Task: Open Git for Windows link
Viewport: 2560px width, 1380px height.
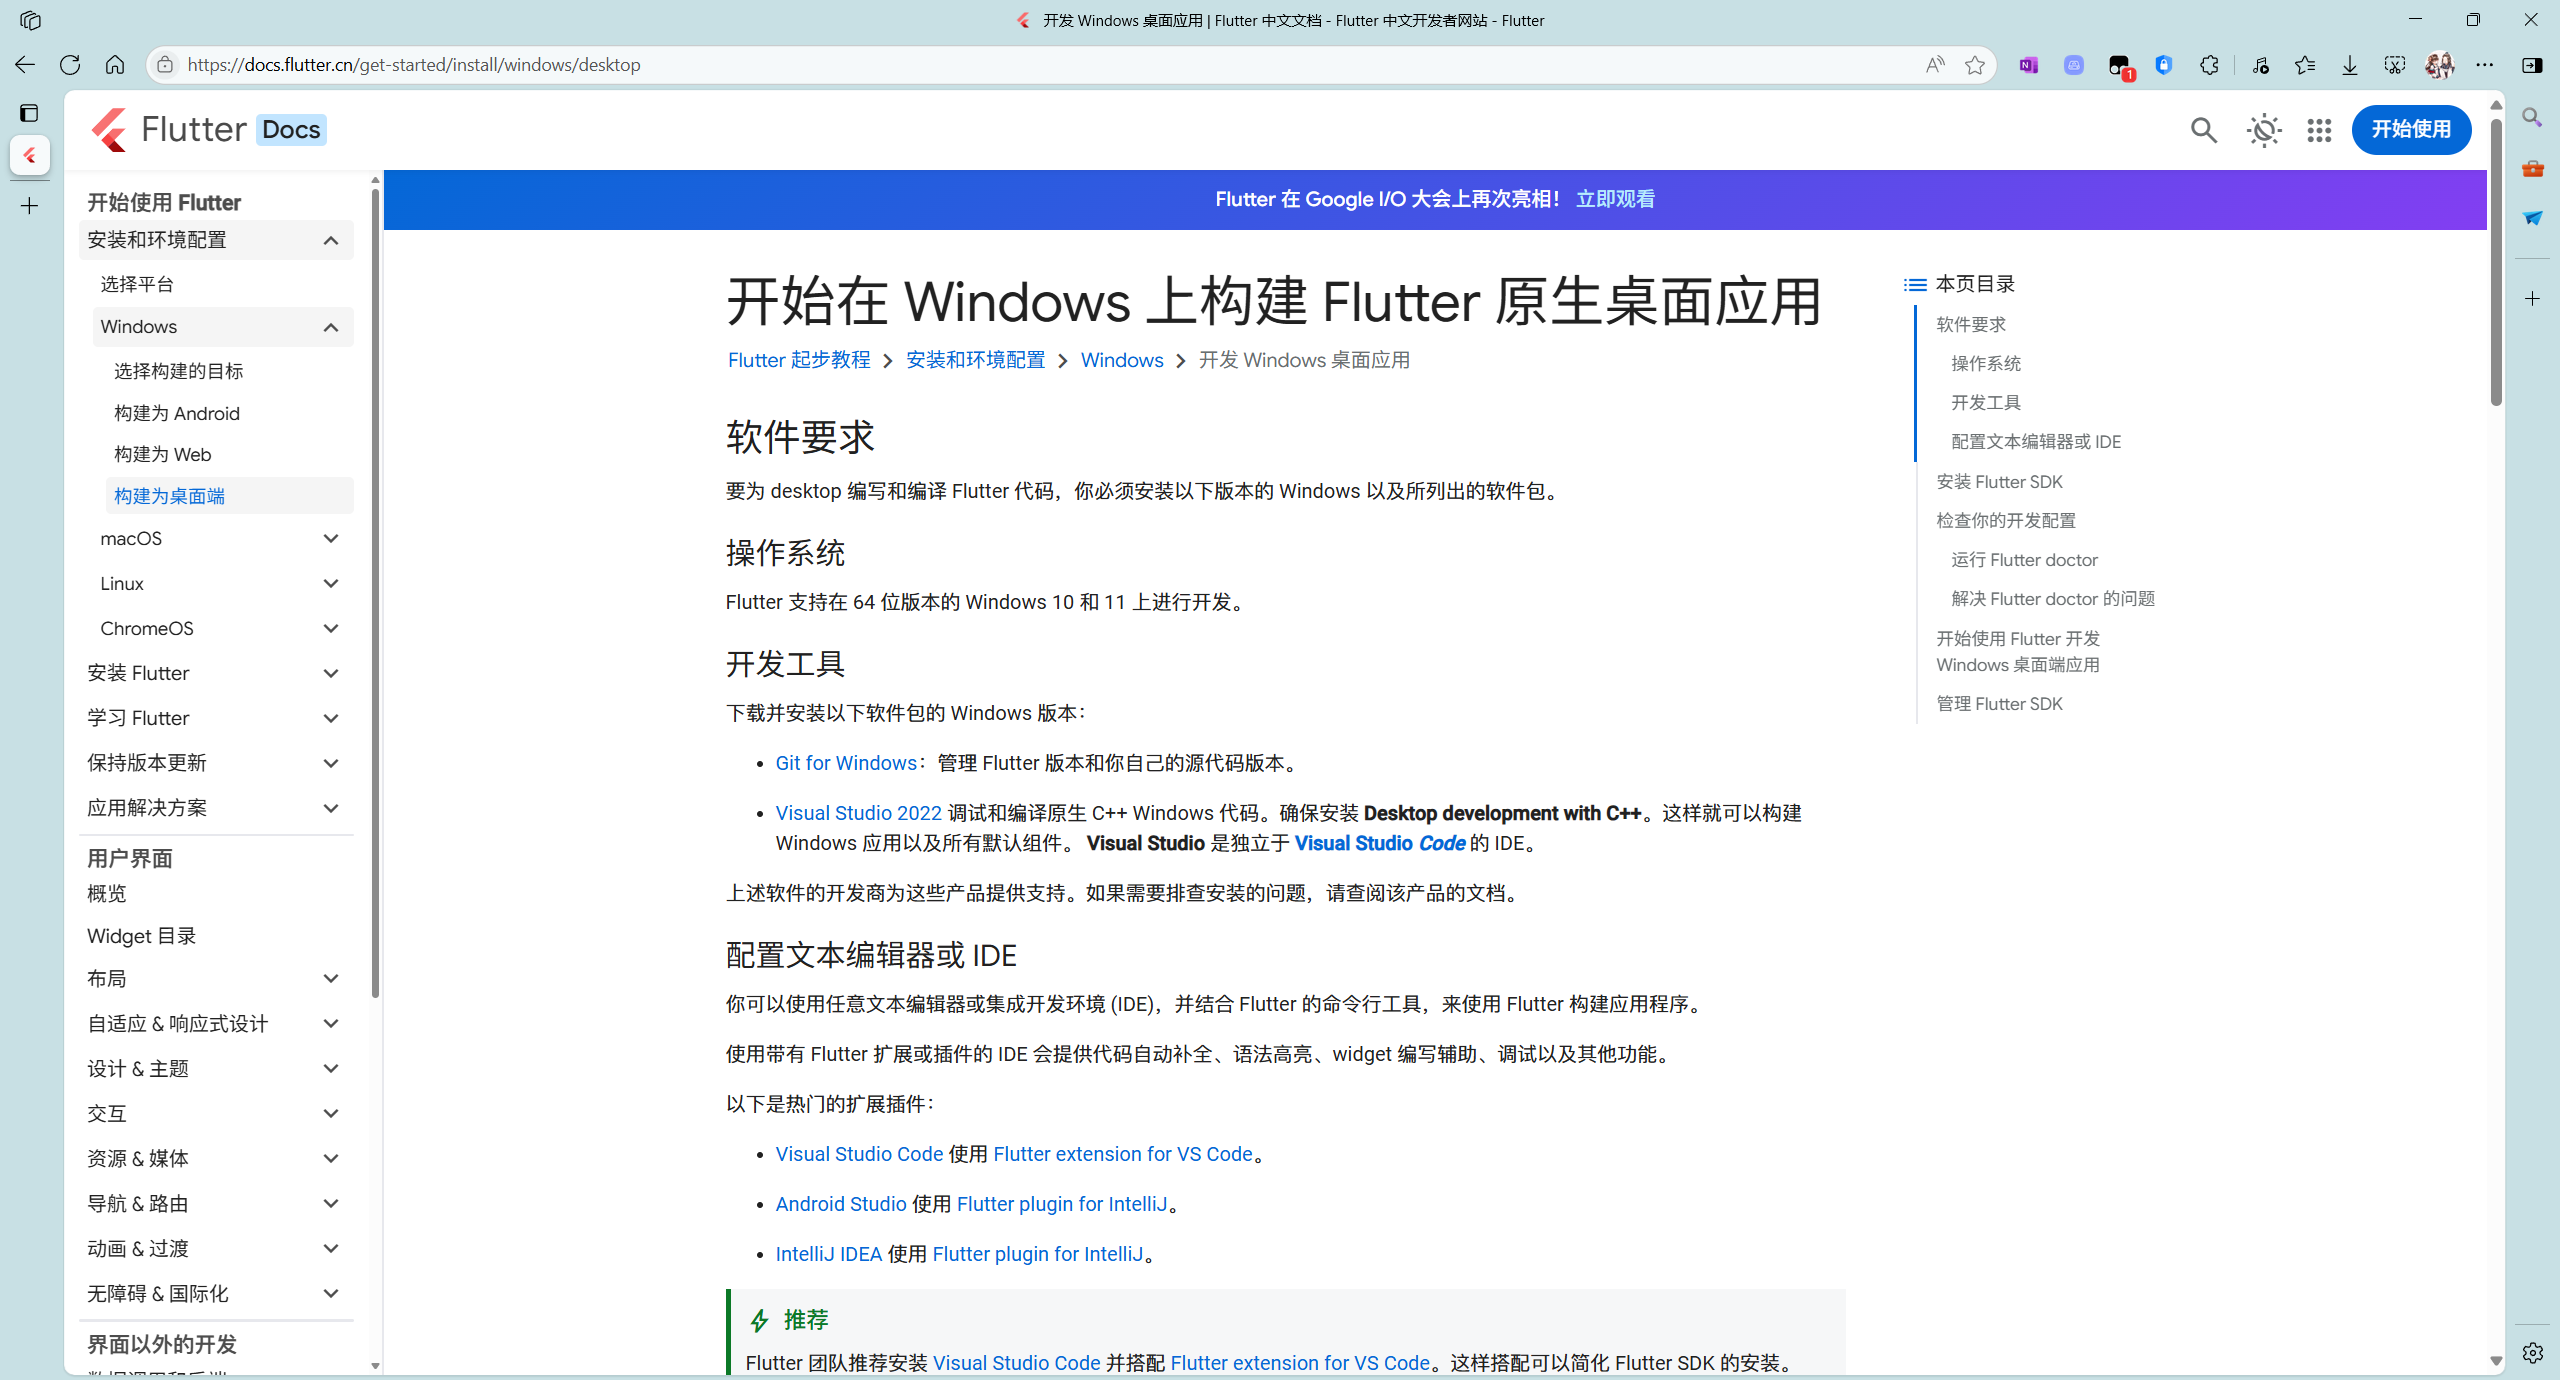Action: [846, 763]
